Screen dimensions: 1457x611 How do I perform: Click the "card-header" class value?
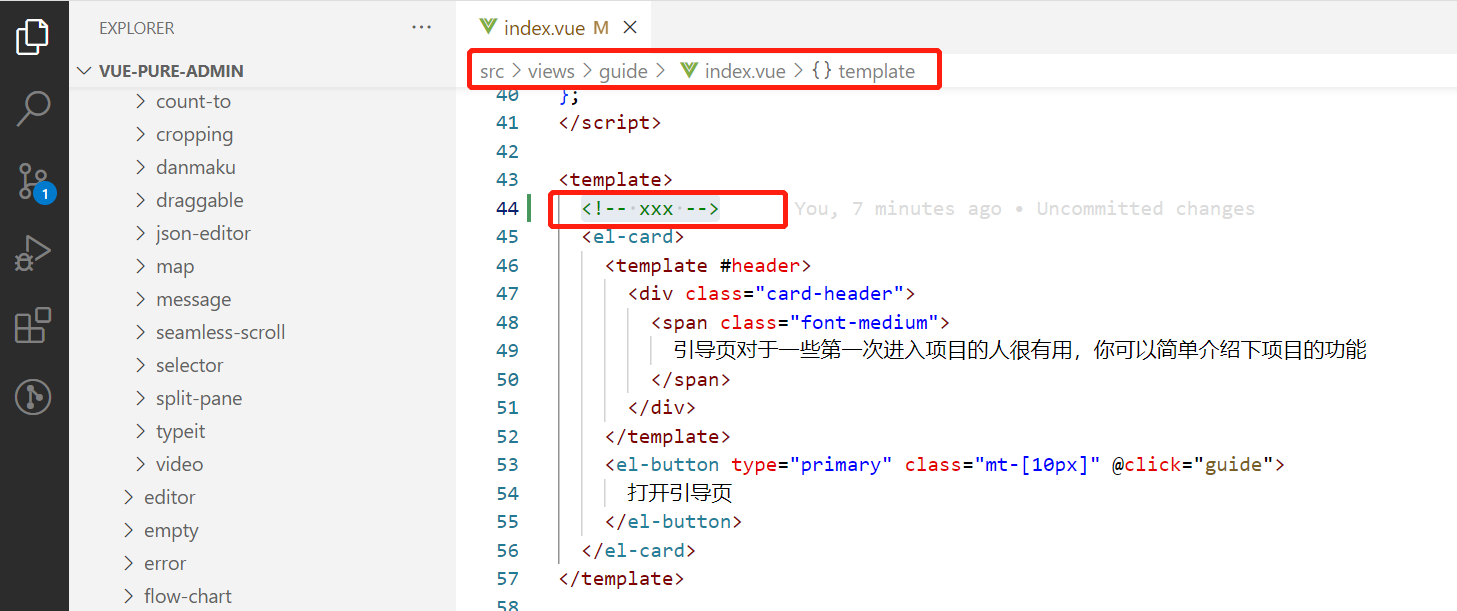pyautogui.click(x=829, y=293)
